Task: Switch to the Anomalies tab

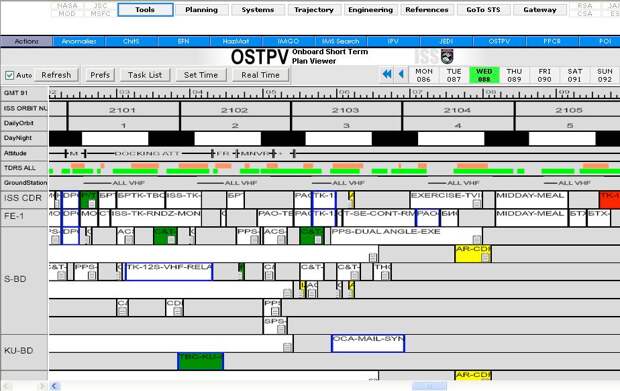Action: (79, 41)
